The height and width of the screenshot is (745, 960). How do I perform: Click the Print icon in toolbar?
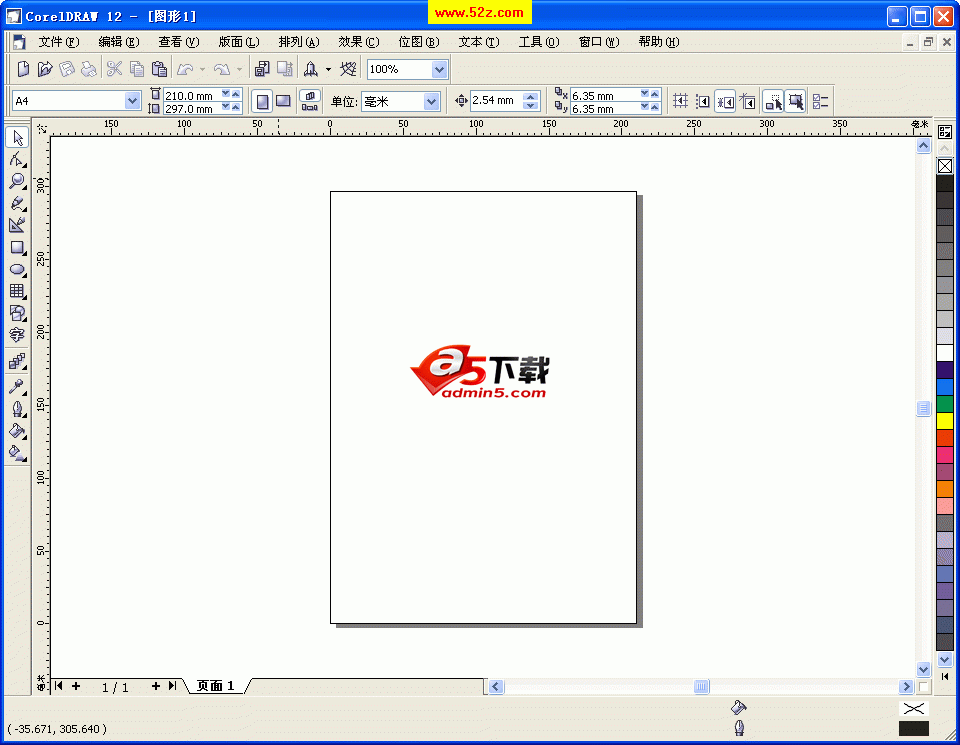[88, 69]
